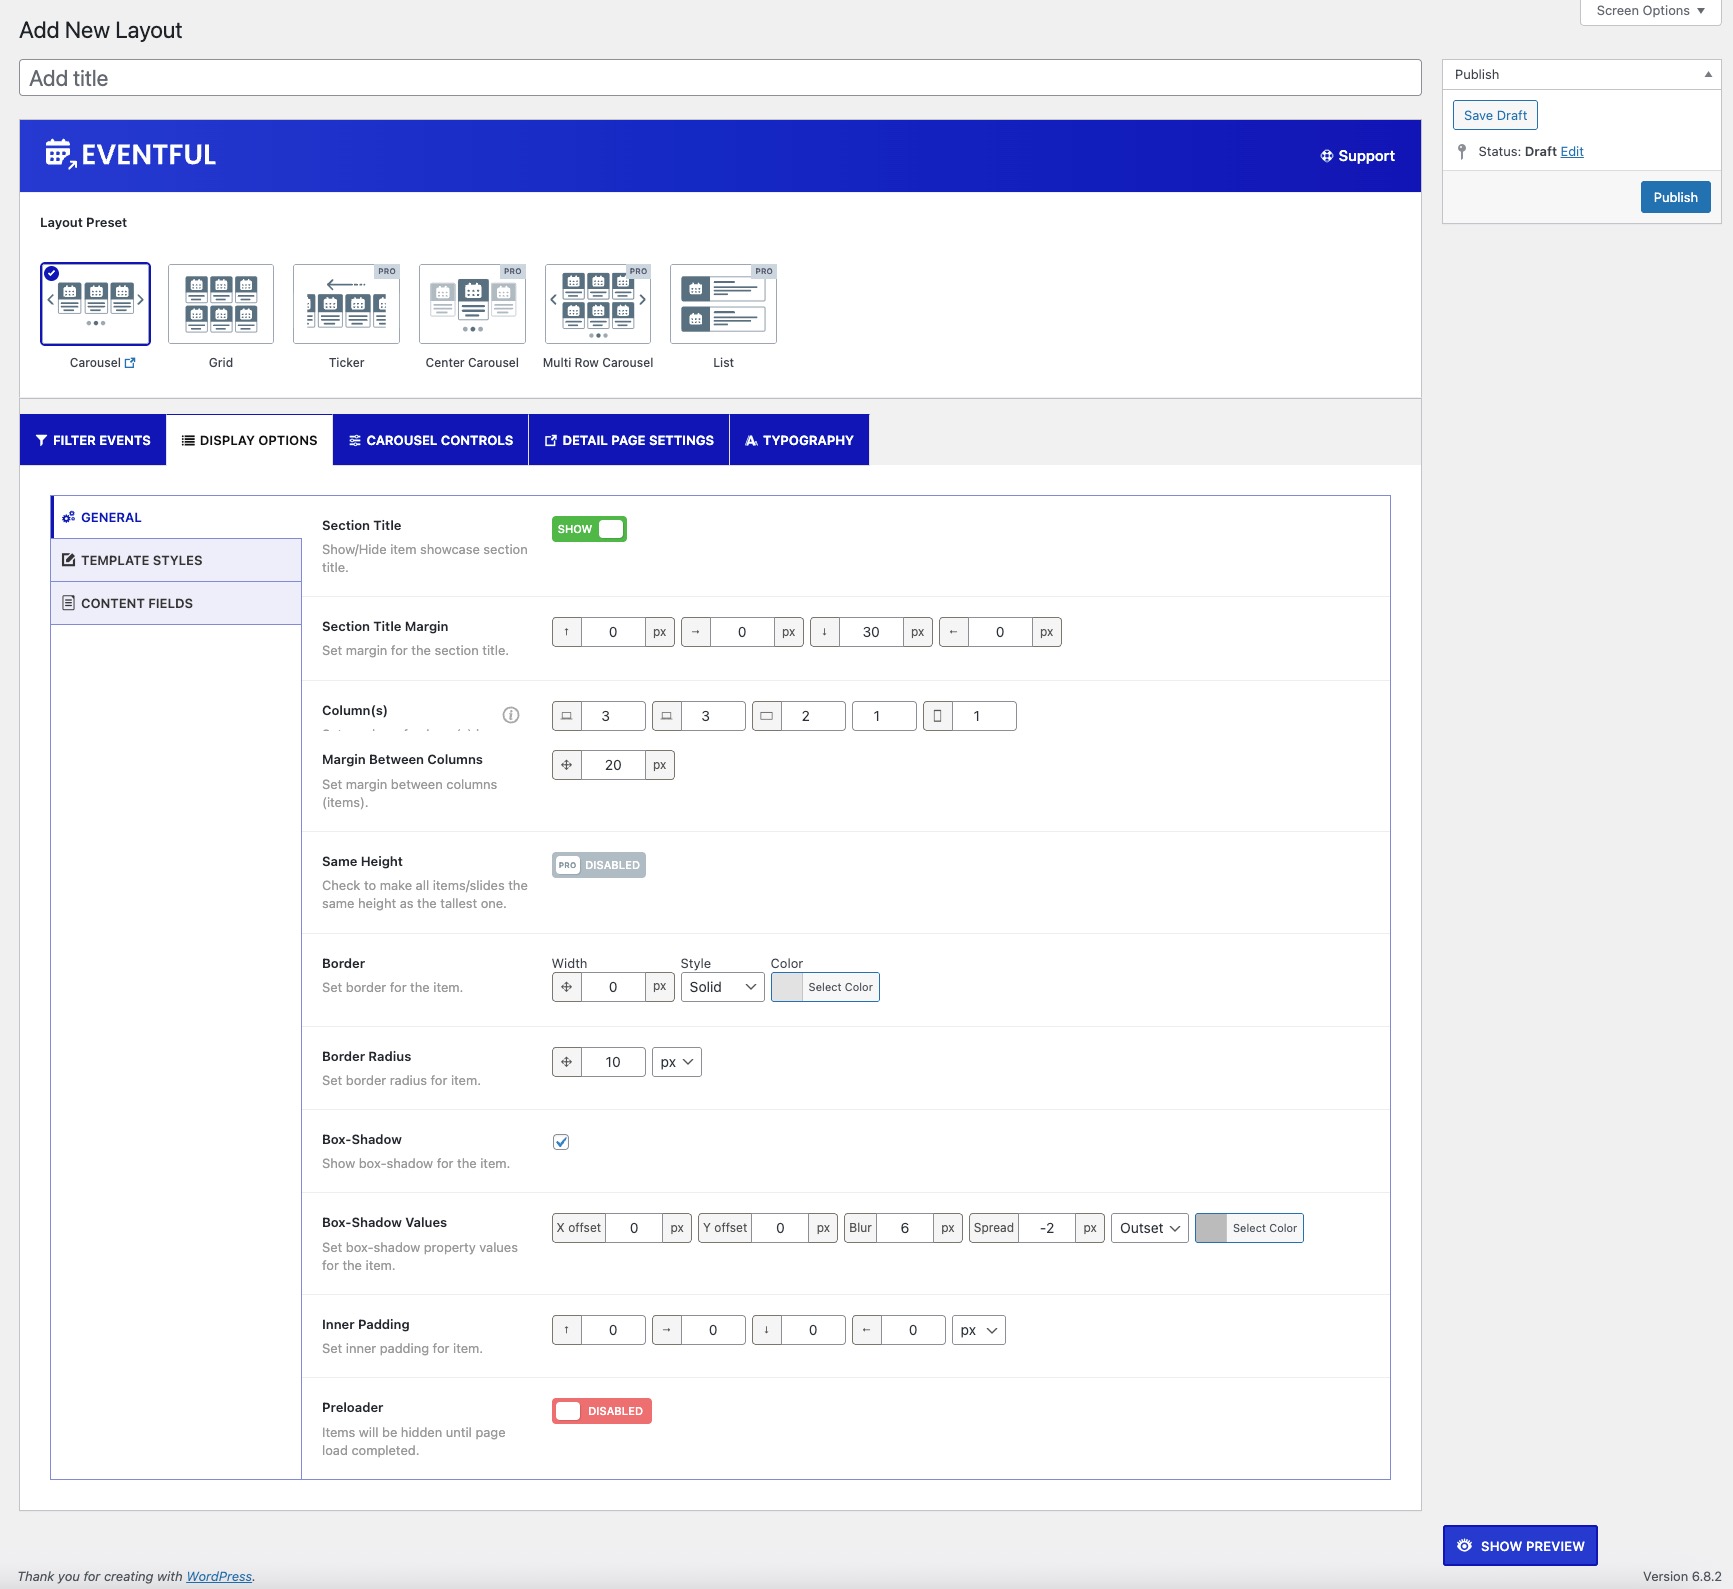
Task: Open the Border Style Solid dropdown
Action: click(x=722, y=987)
